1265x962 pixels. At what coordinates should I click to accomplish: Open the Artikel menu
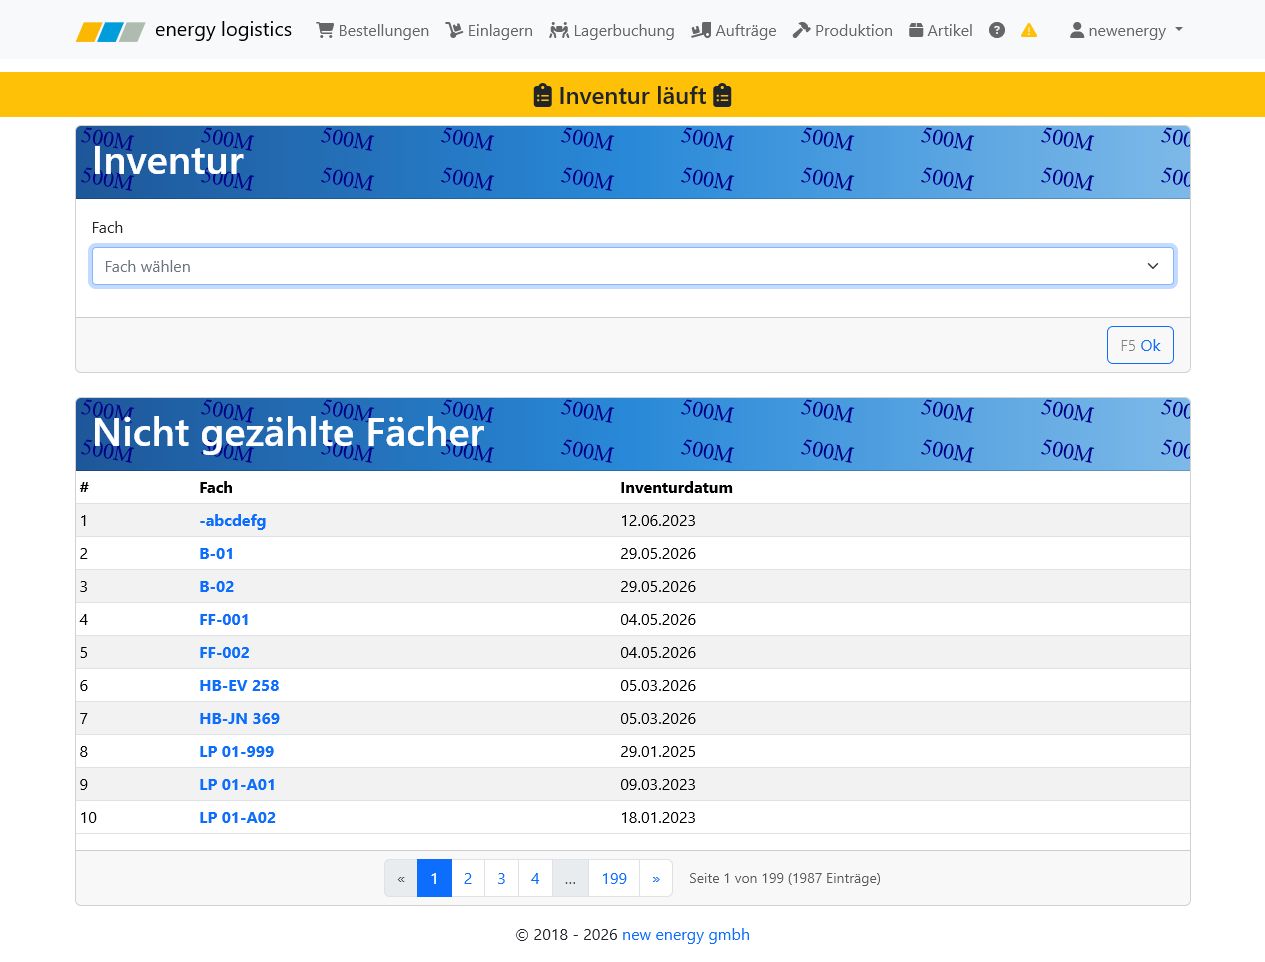(x=941, y=30)
